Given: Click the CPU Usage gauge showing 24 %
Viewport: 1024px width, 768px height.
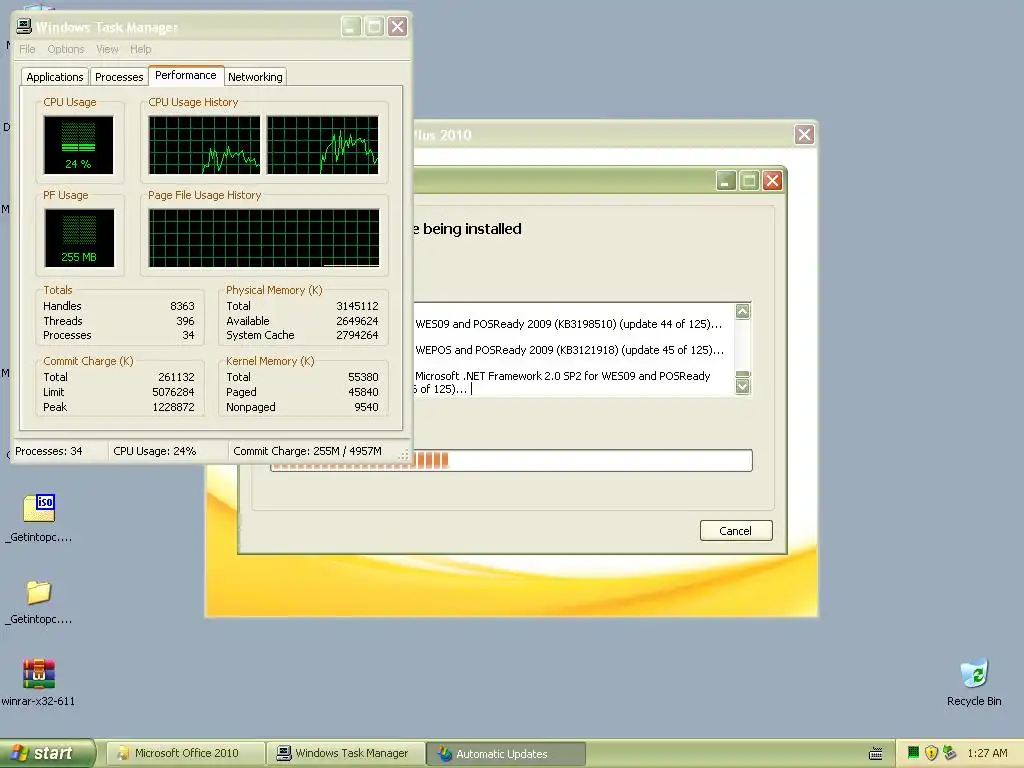Looking at the screenshot, I should 78,145.
